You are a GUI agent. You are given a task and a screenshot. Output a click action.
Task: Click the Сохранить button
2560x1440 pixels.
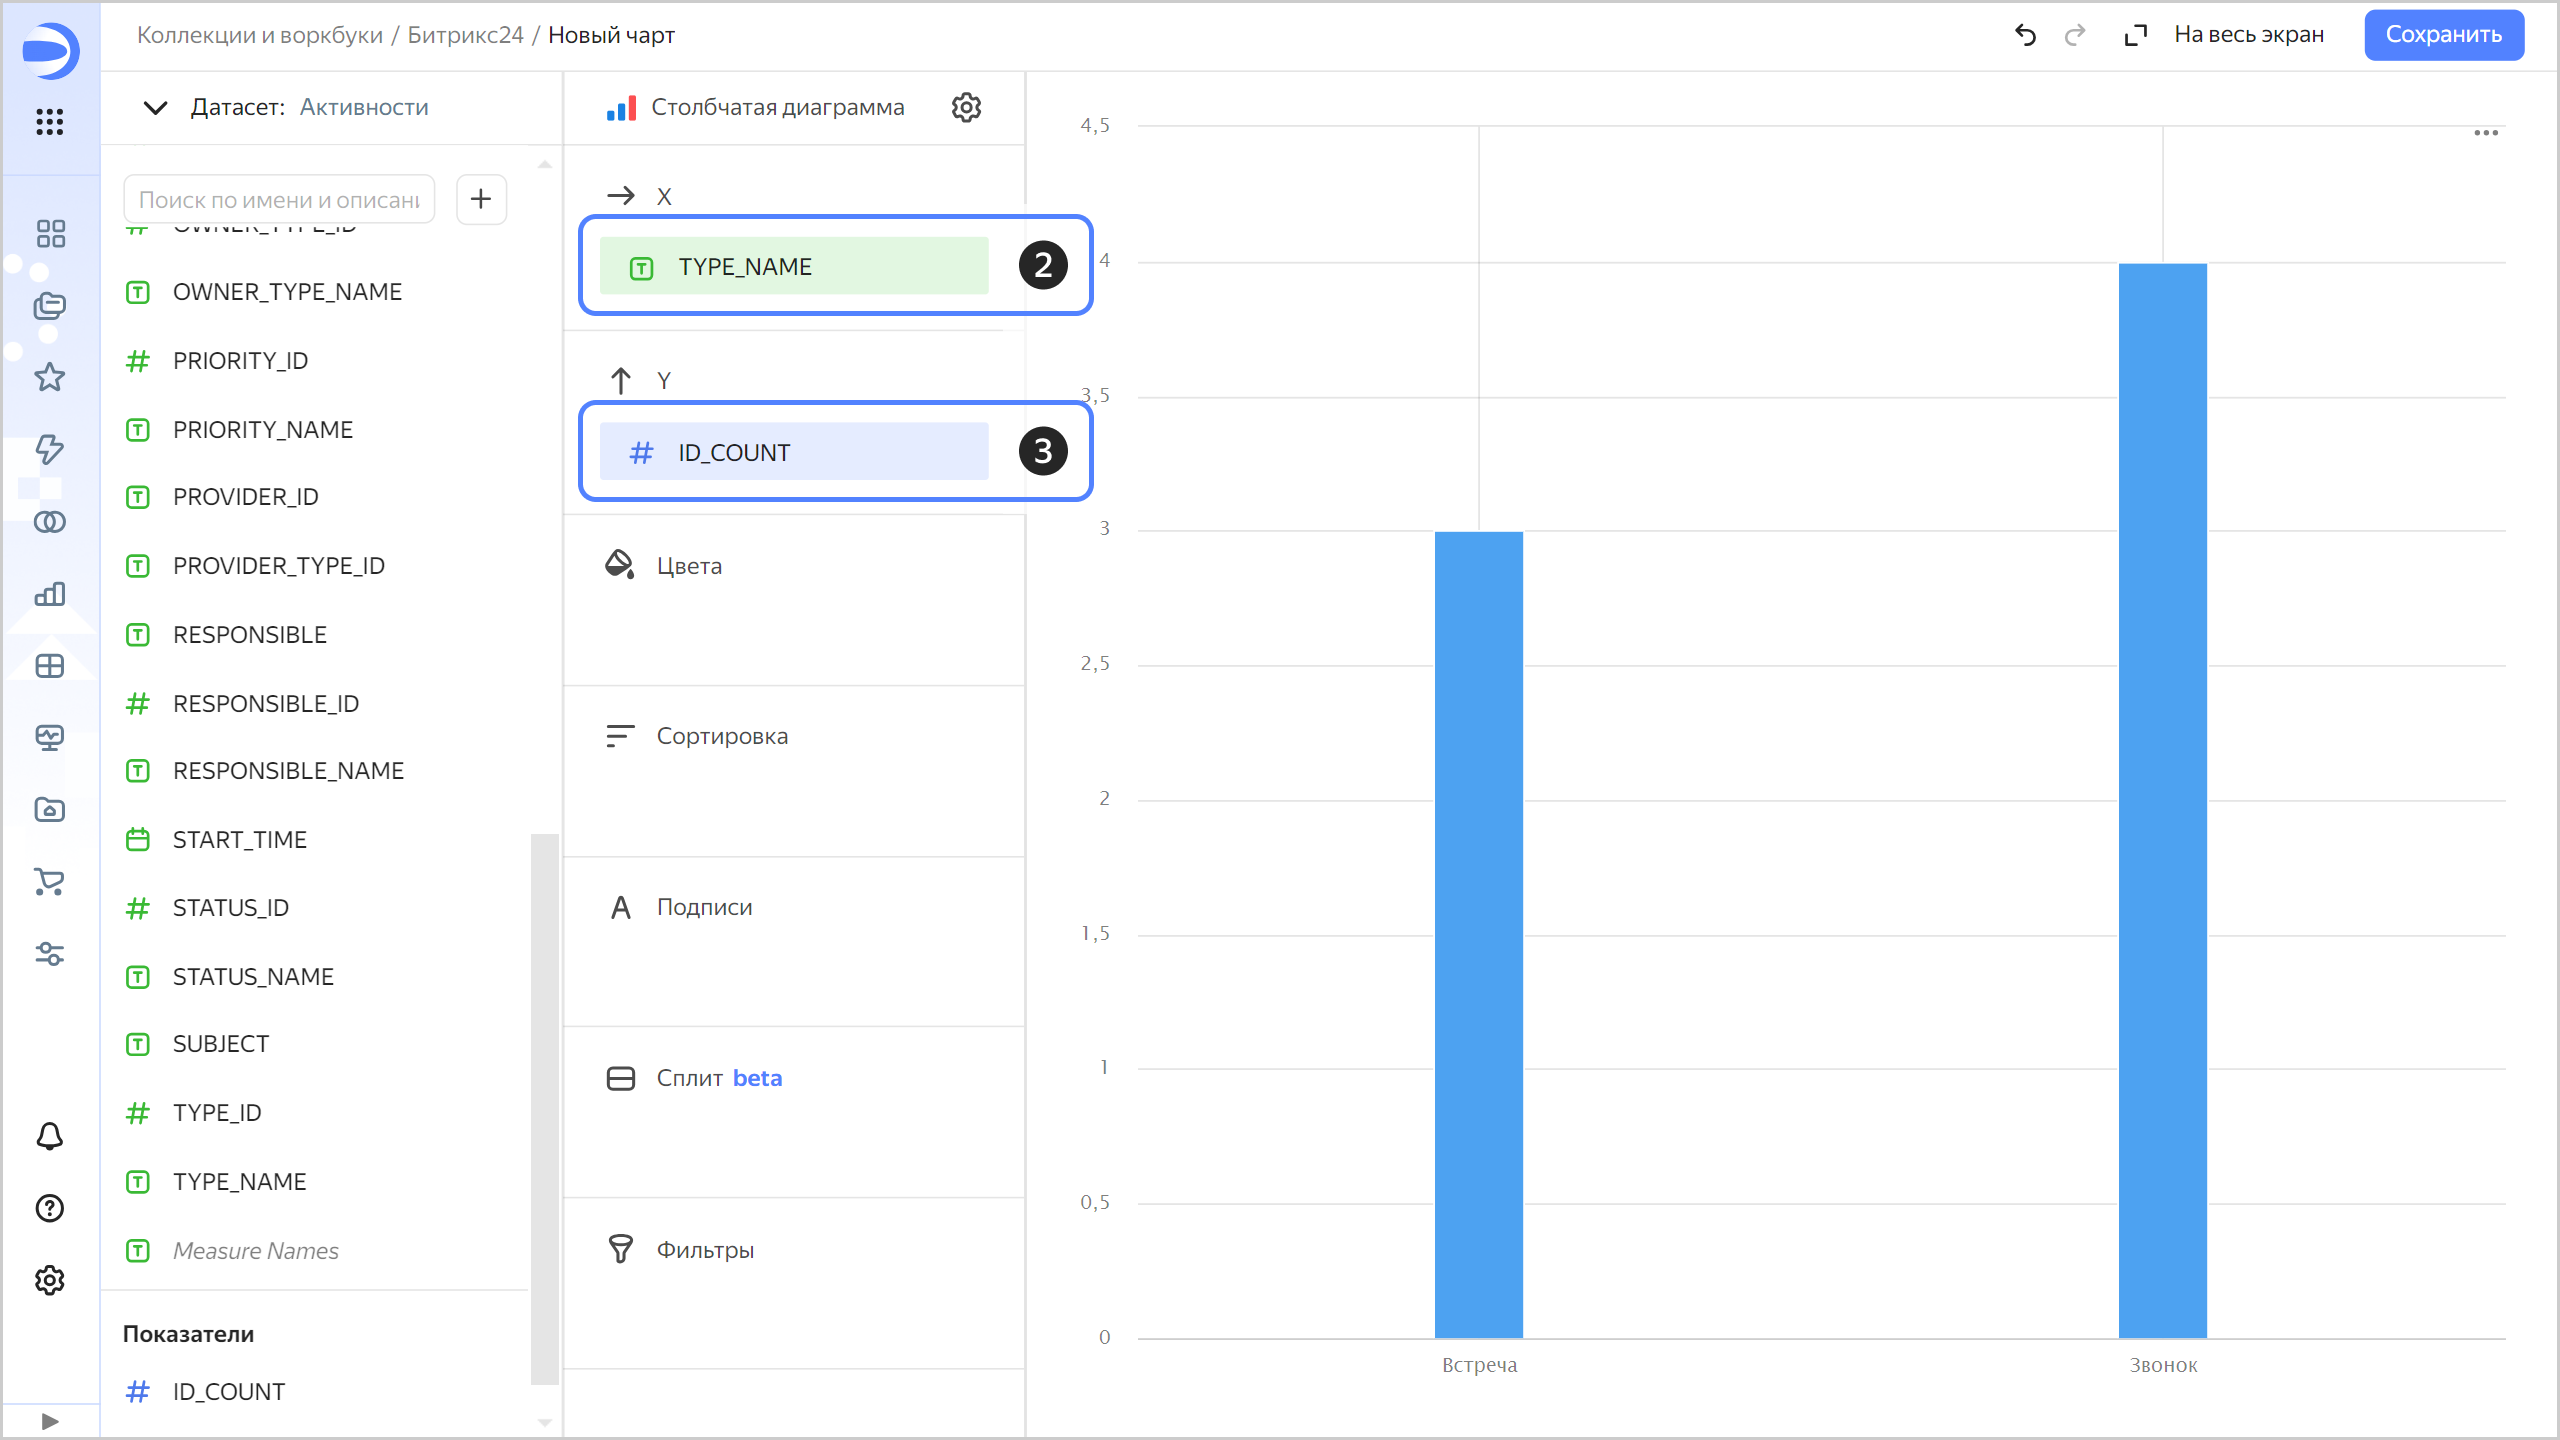[2443, 35]
